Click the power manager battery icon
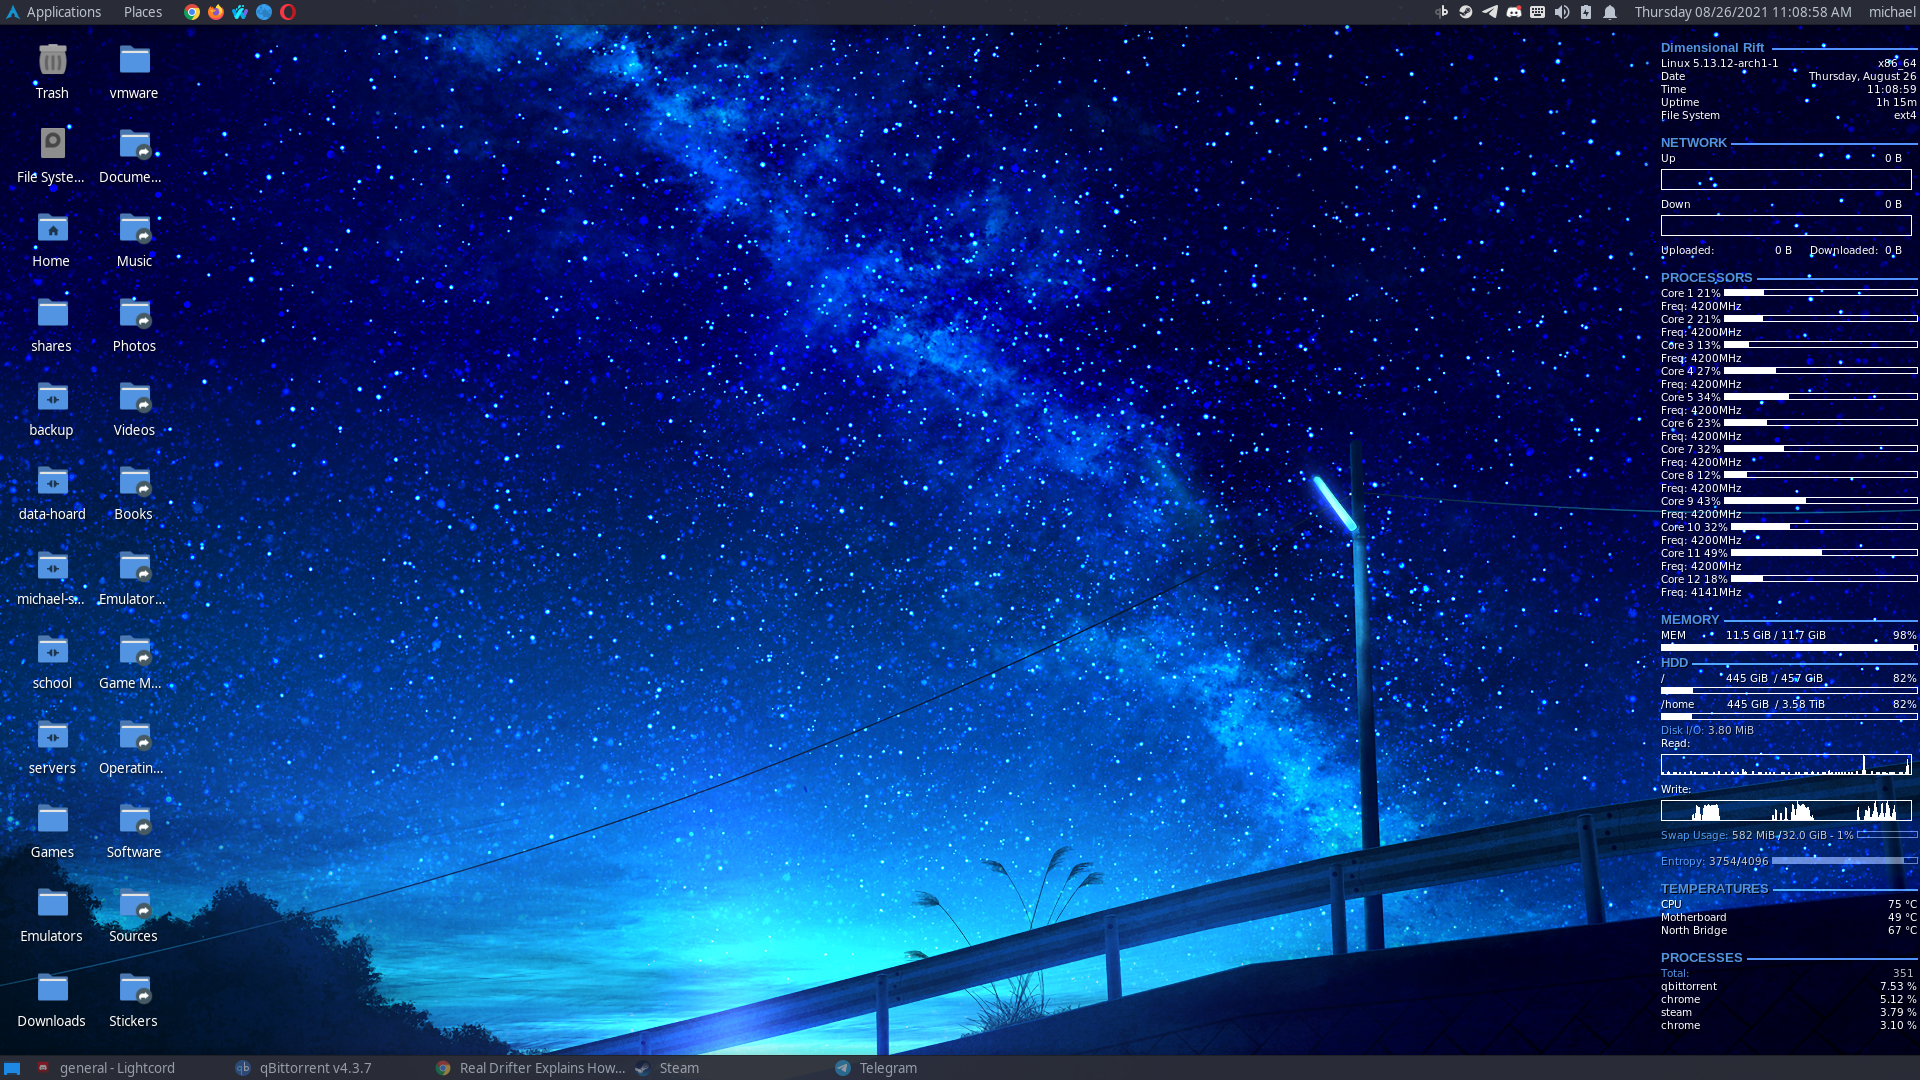Screen dimensions: 1920x1080 1586,12
